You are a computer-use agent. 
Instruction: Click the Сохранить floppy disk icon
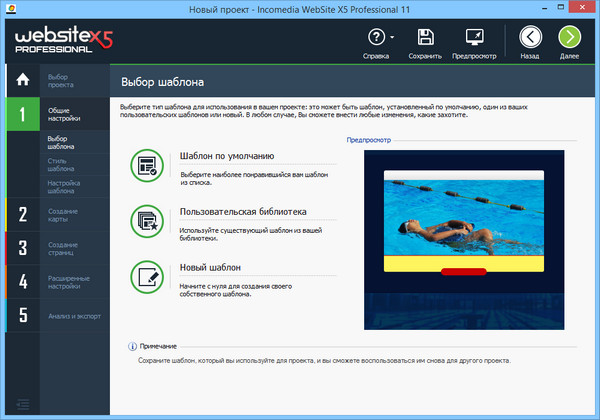425,38
